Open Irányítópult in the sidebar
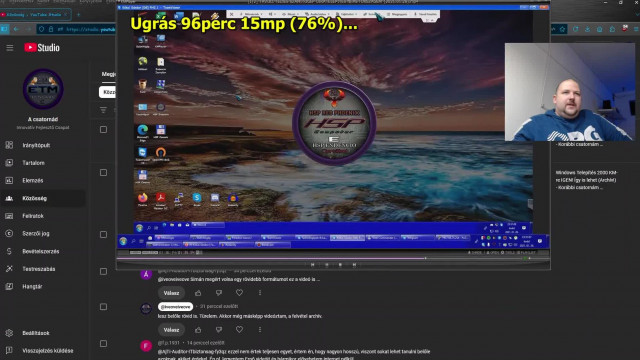This screenshot has width=640, height=360. (36, 145)
